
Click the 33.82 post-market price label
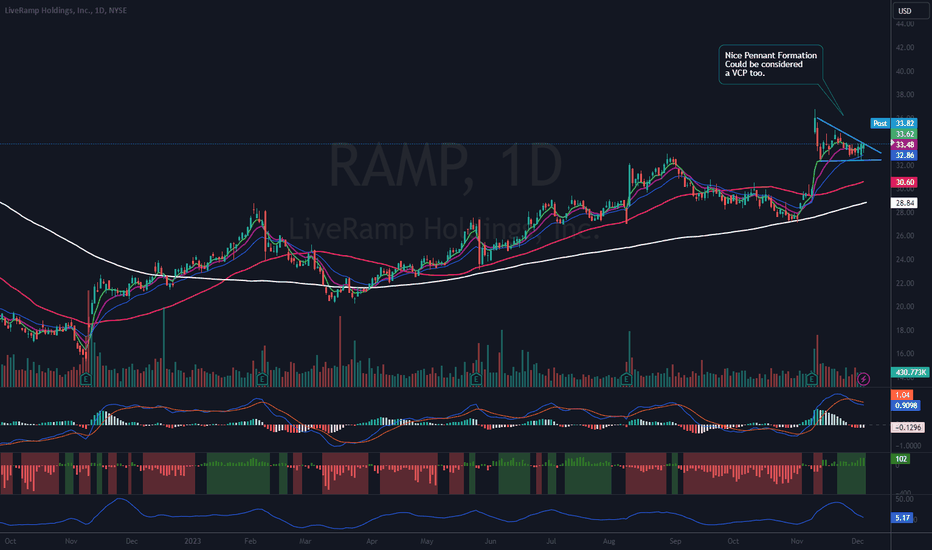coord(904,123)
